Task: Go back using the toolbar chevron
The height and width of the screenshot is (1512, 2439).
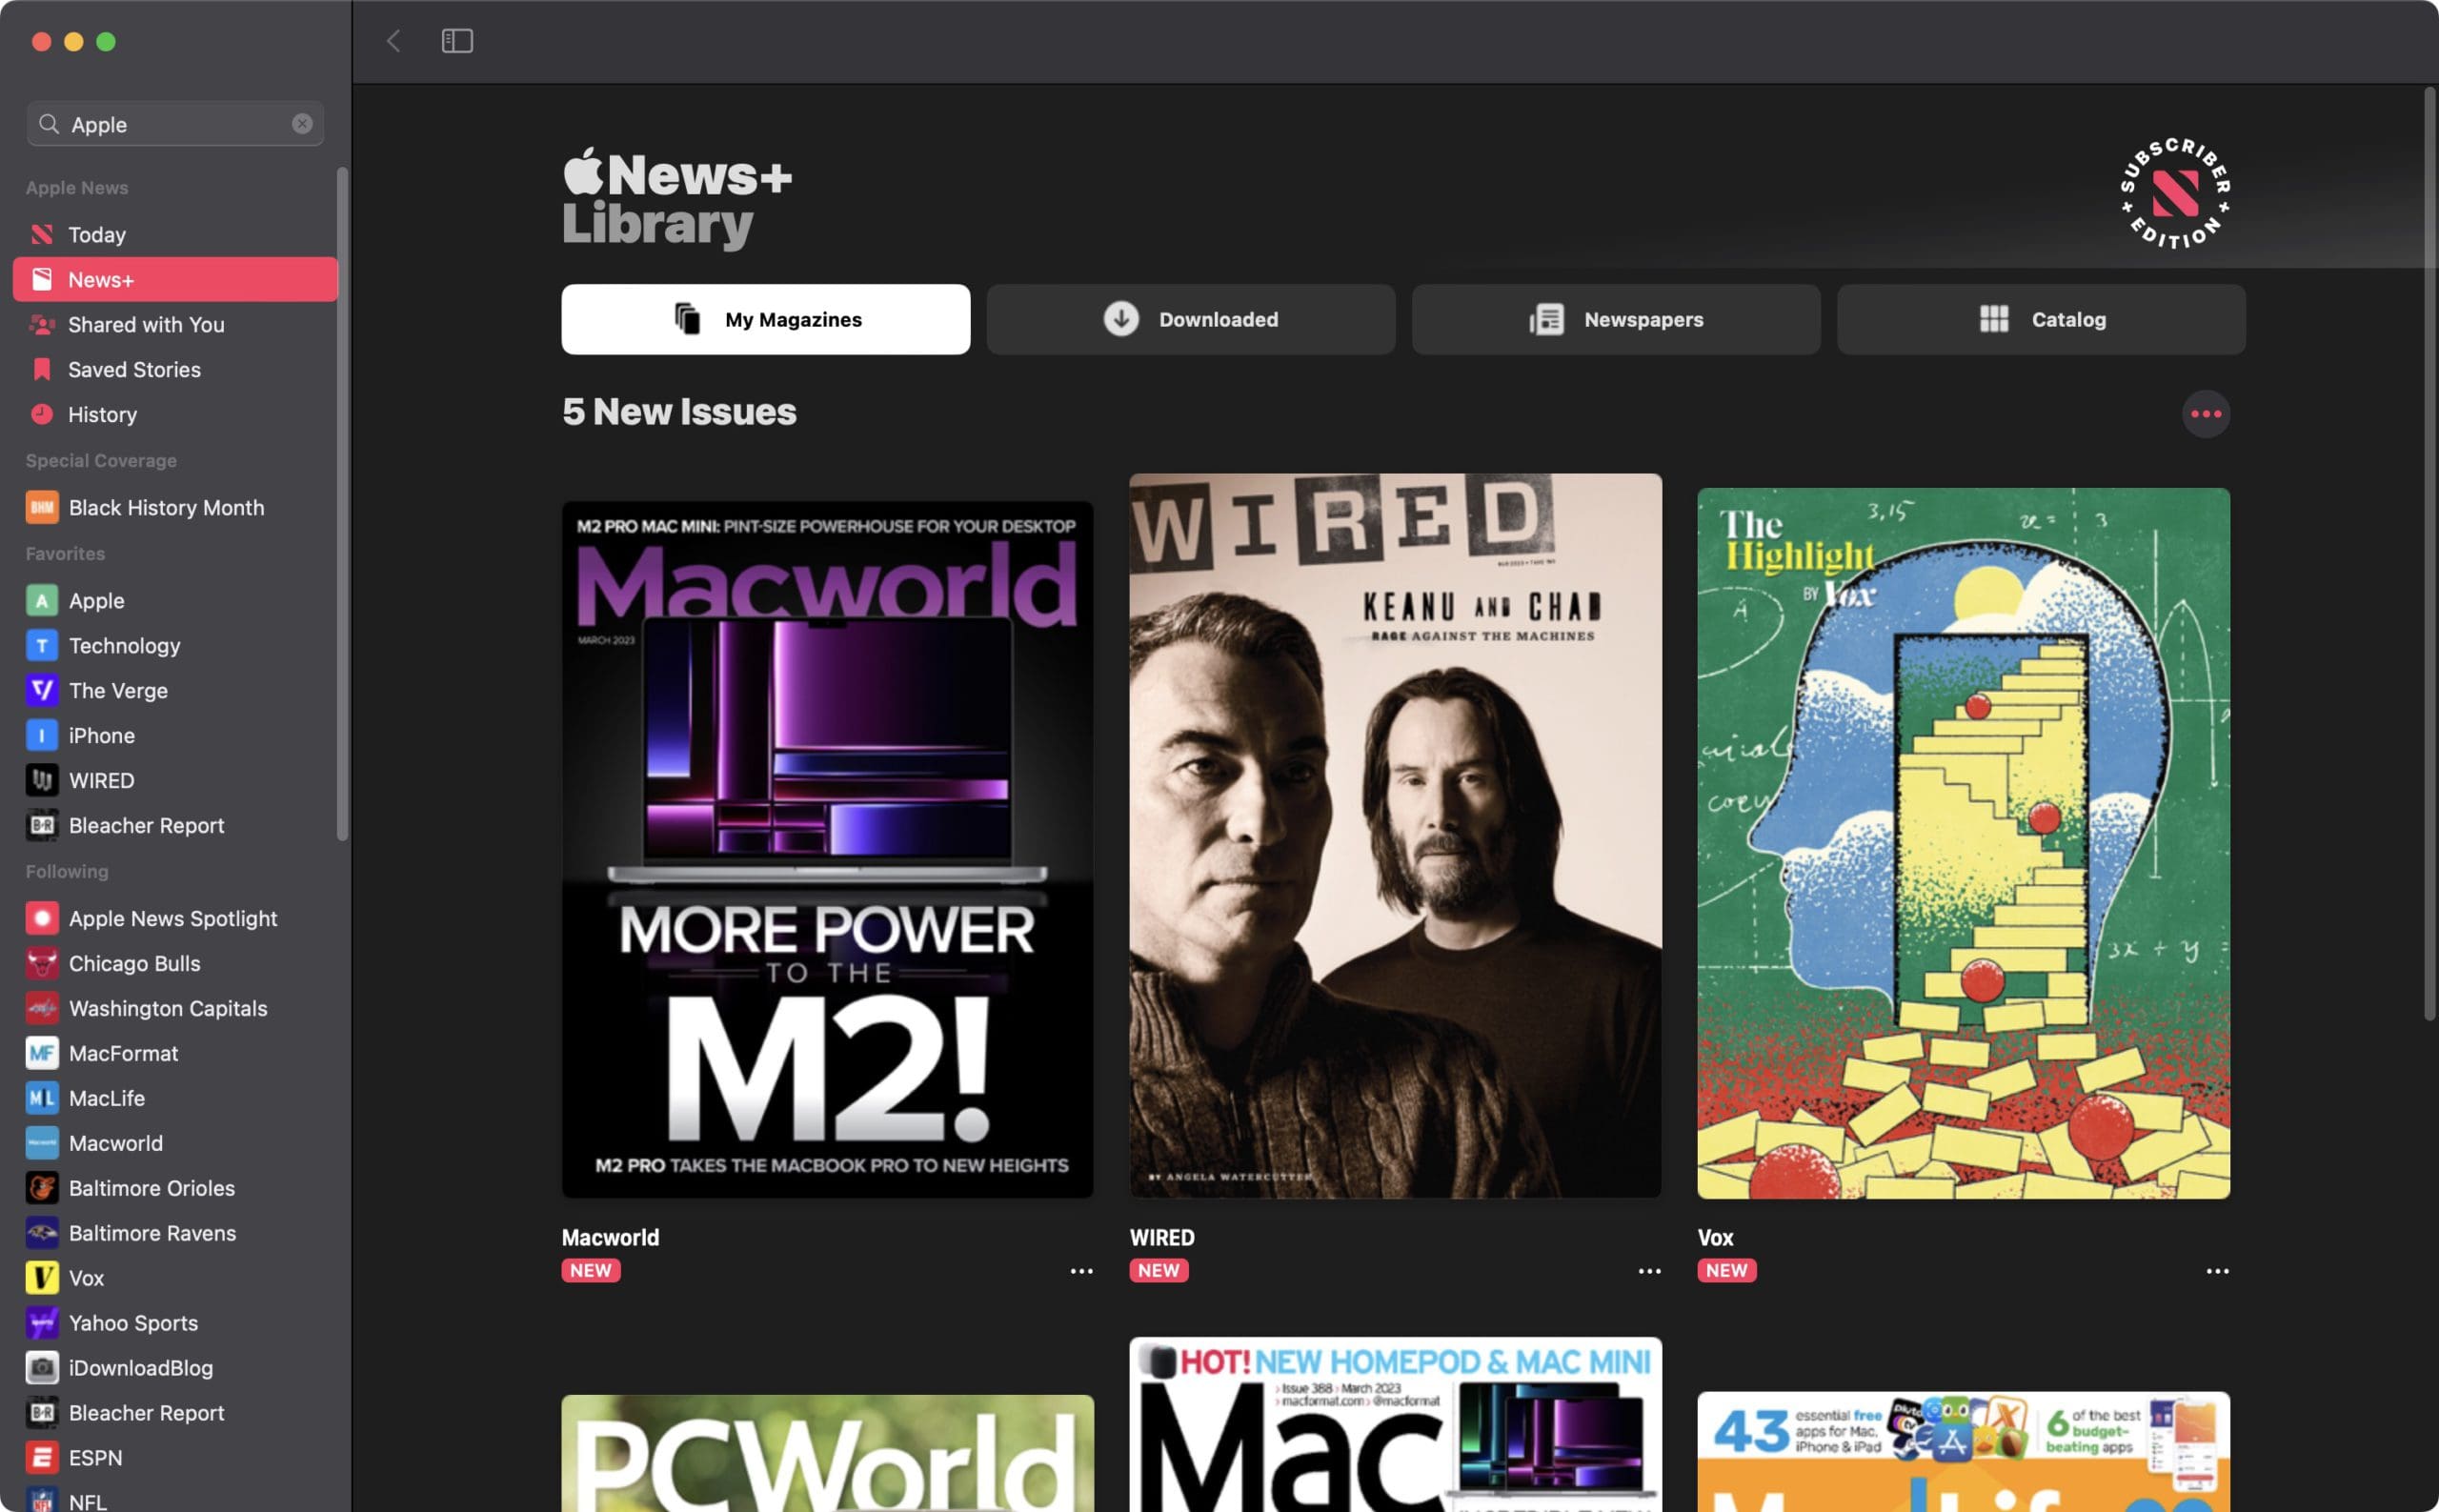Action: [394, 41]
